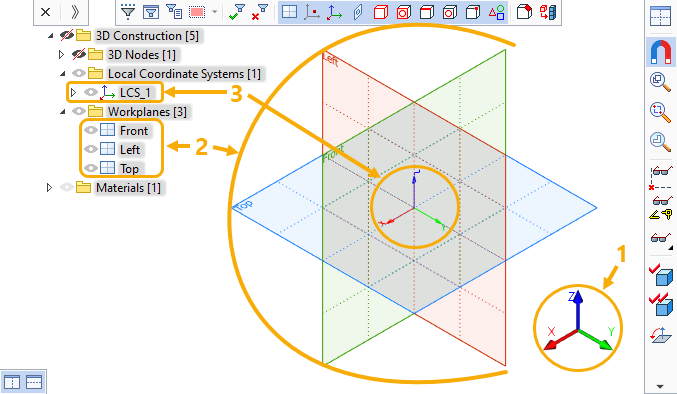Click the vertical split layout button

pyautogui.click(x=12, y=382)
